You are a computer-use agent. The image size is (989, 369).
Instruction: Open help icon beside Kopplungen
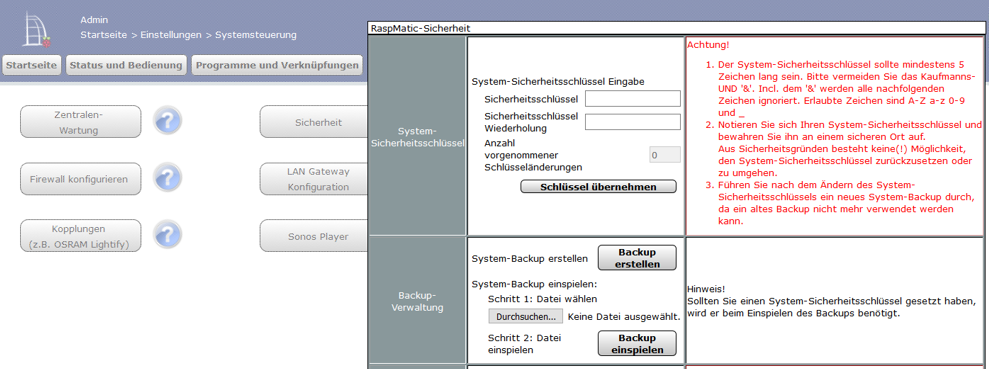click(x=167, y=235)
